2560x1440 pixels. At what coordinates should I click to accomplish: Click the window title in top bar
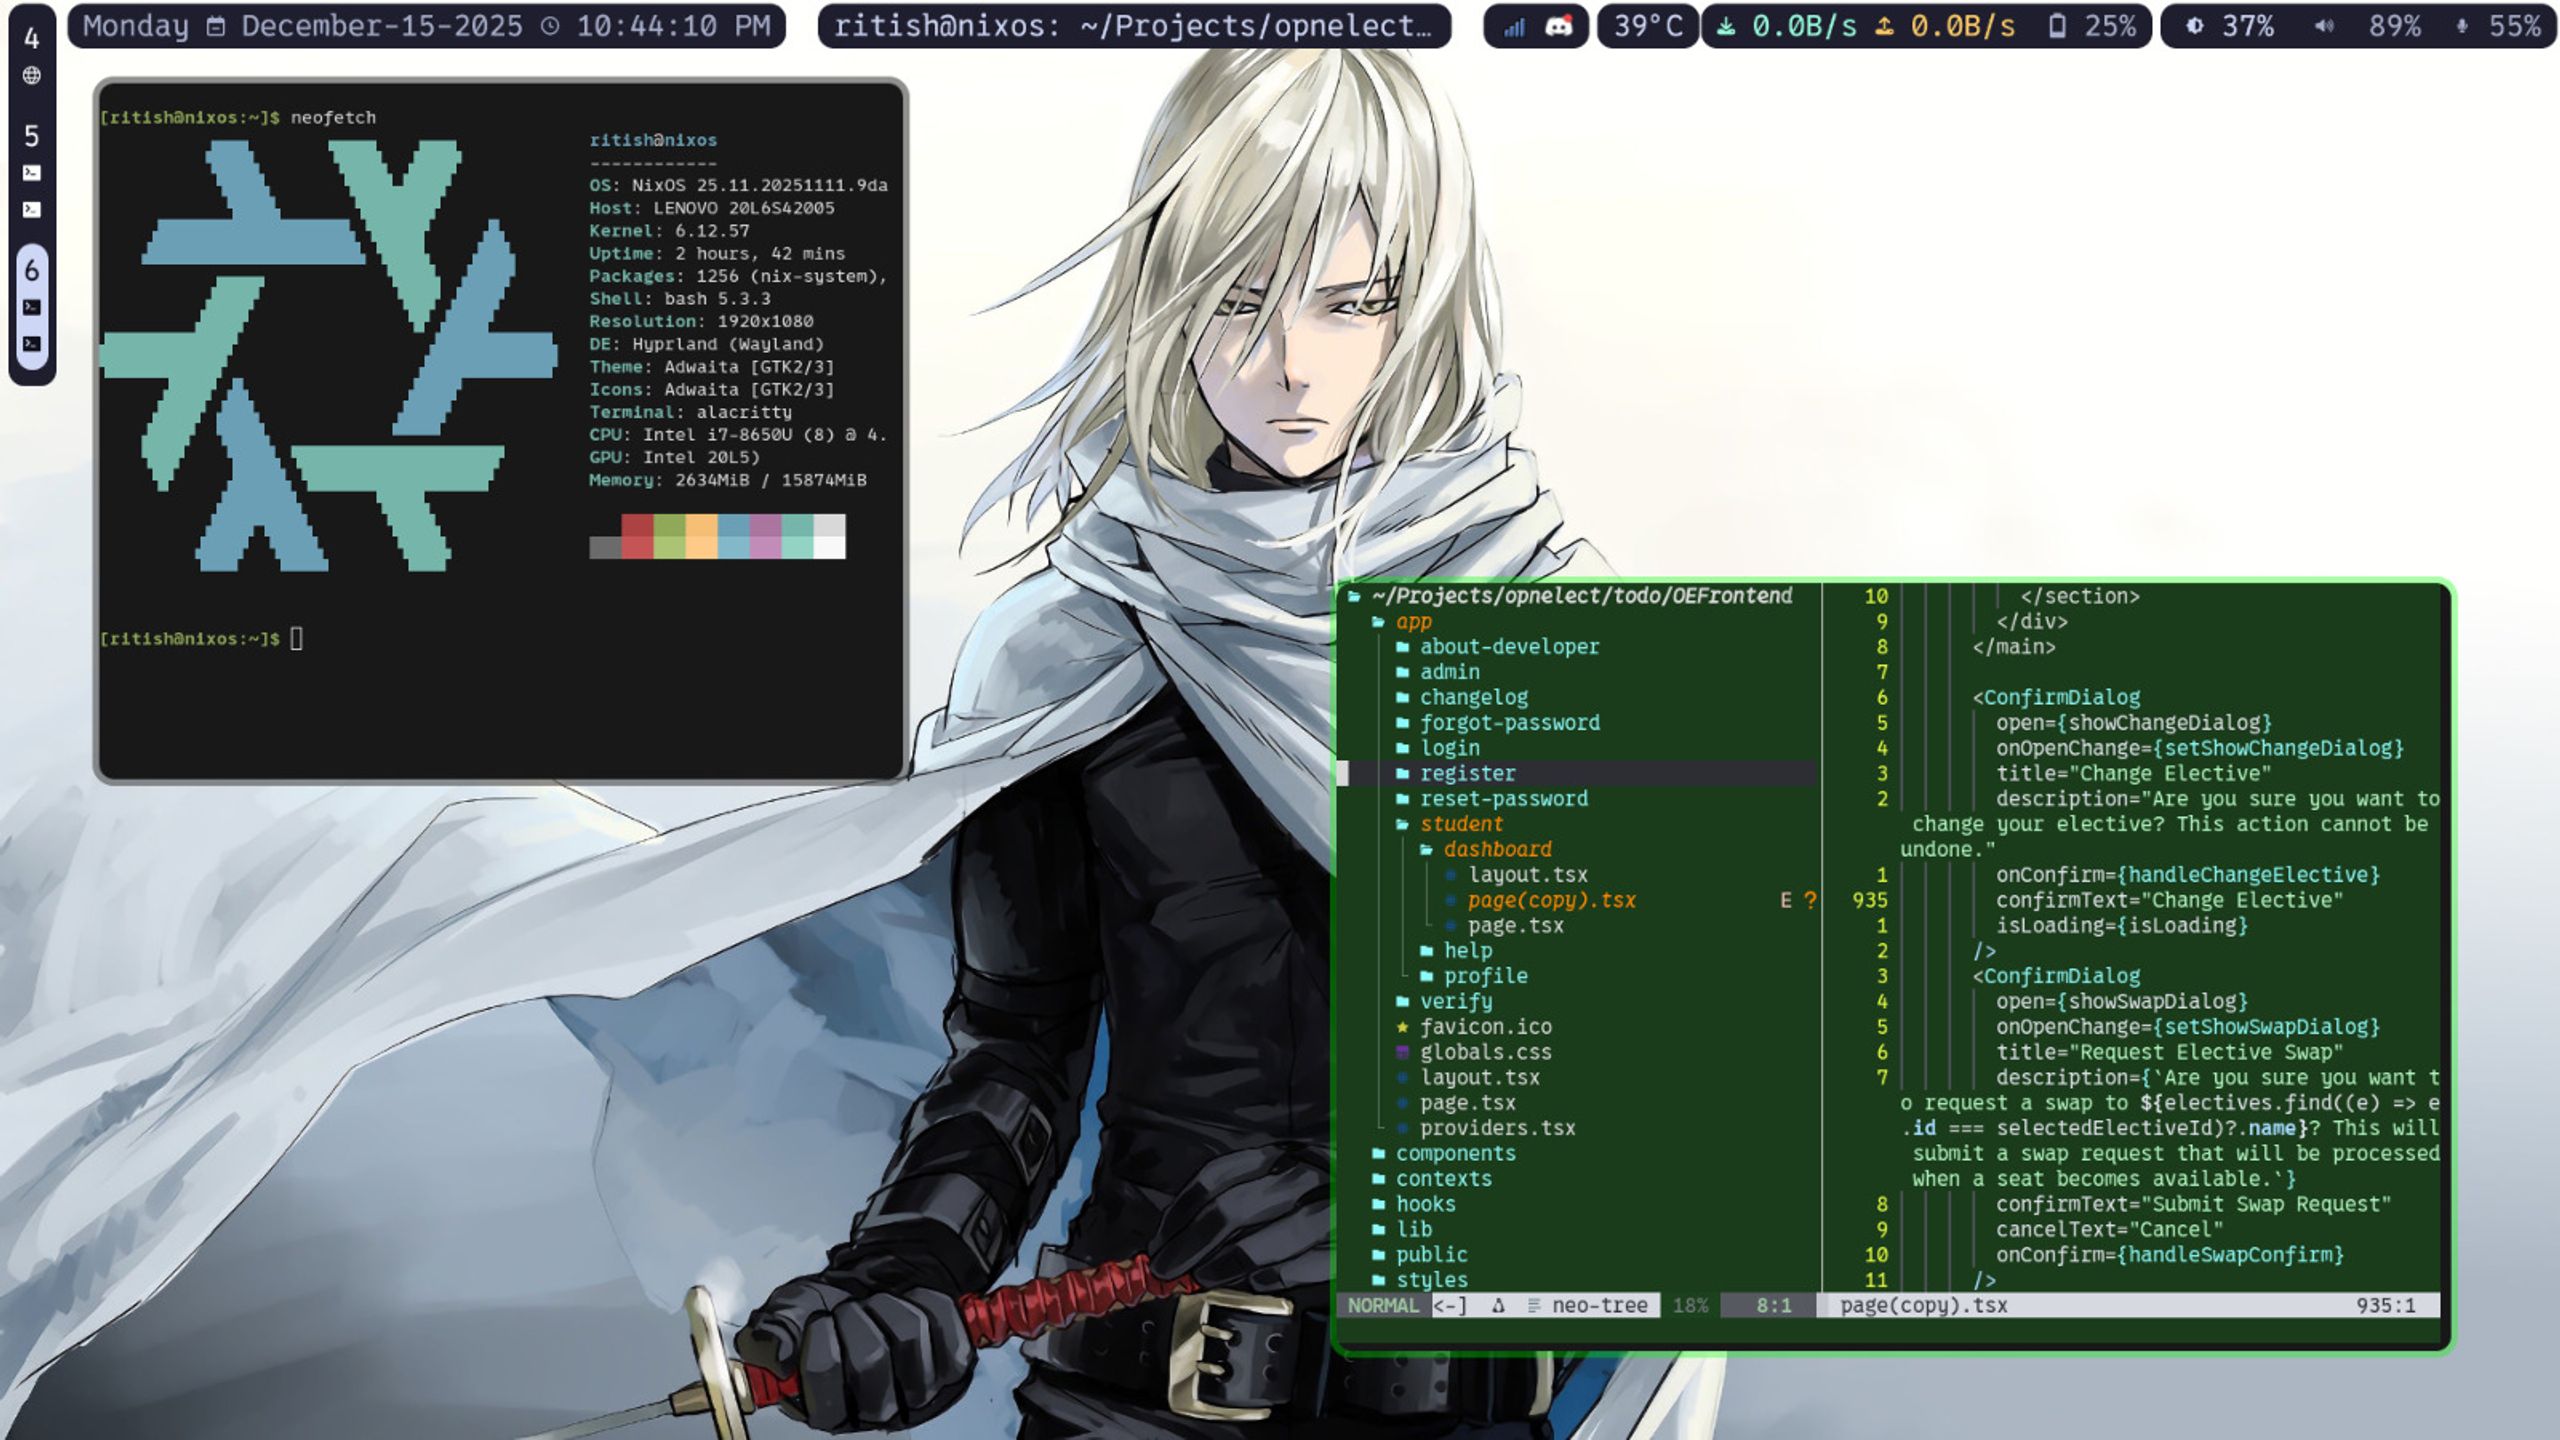pyautogui.click(x=1133, y=27)
